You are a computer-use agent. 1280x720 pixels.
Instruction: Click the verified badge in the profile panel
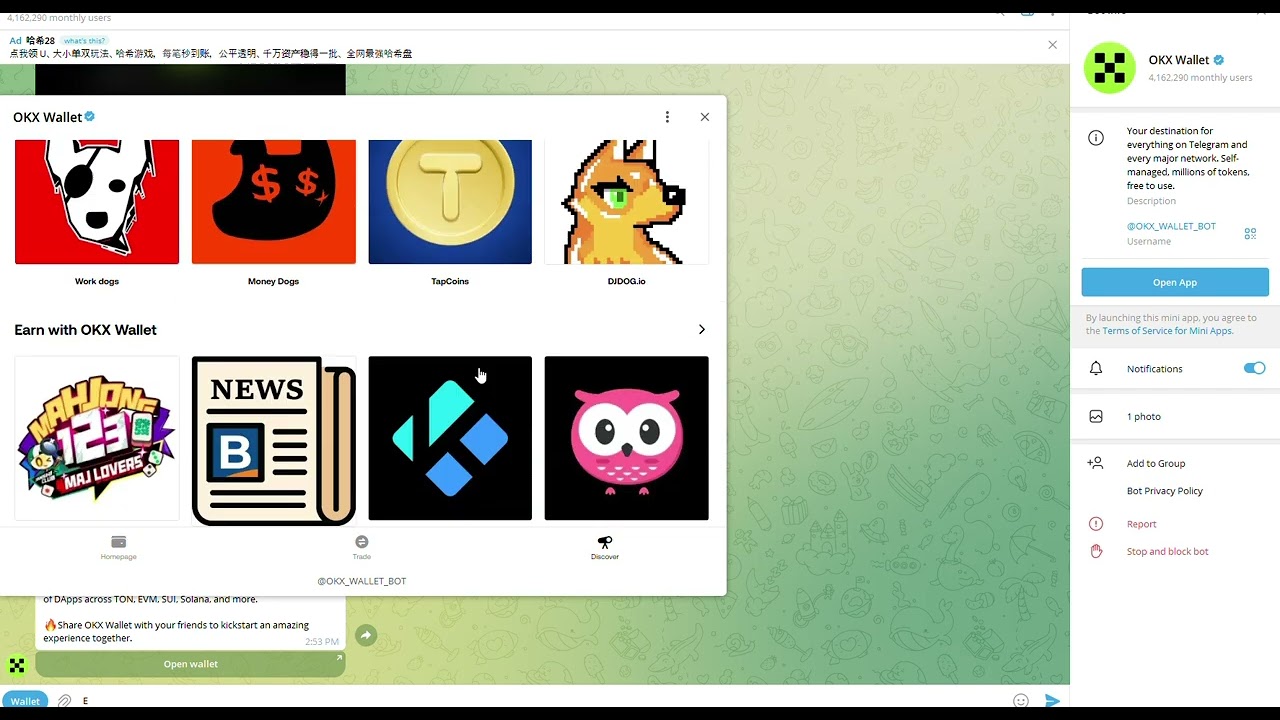click(1219, 60)
